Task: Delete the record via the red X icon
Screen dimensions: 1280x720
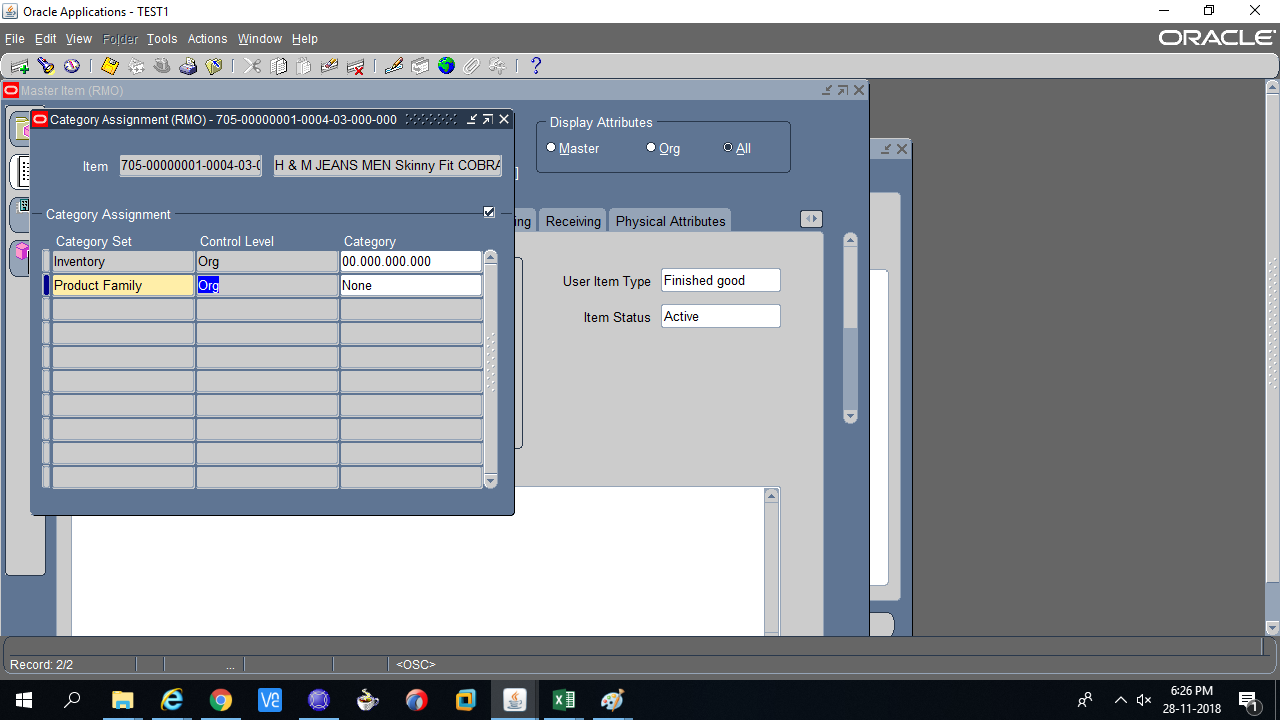Action: (x=354, y=65)
